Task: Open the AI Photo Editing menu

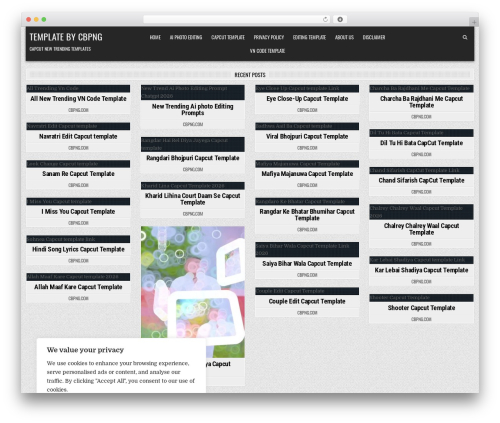Action: [186, 37]
